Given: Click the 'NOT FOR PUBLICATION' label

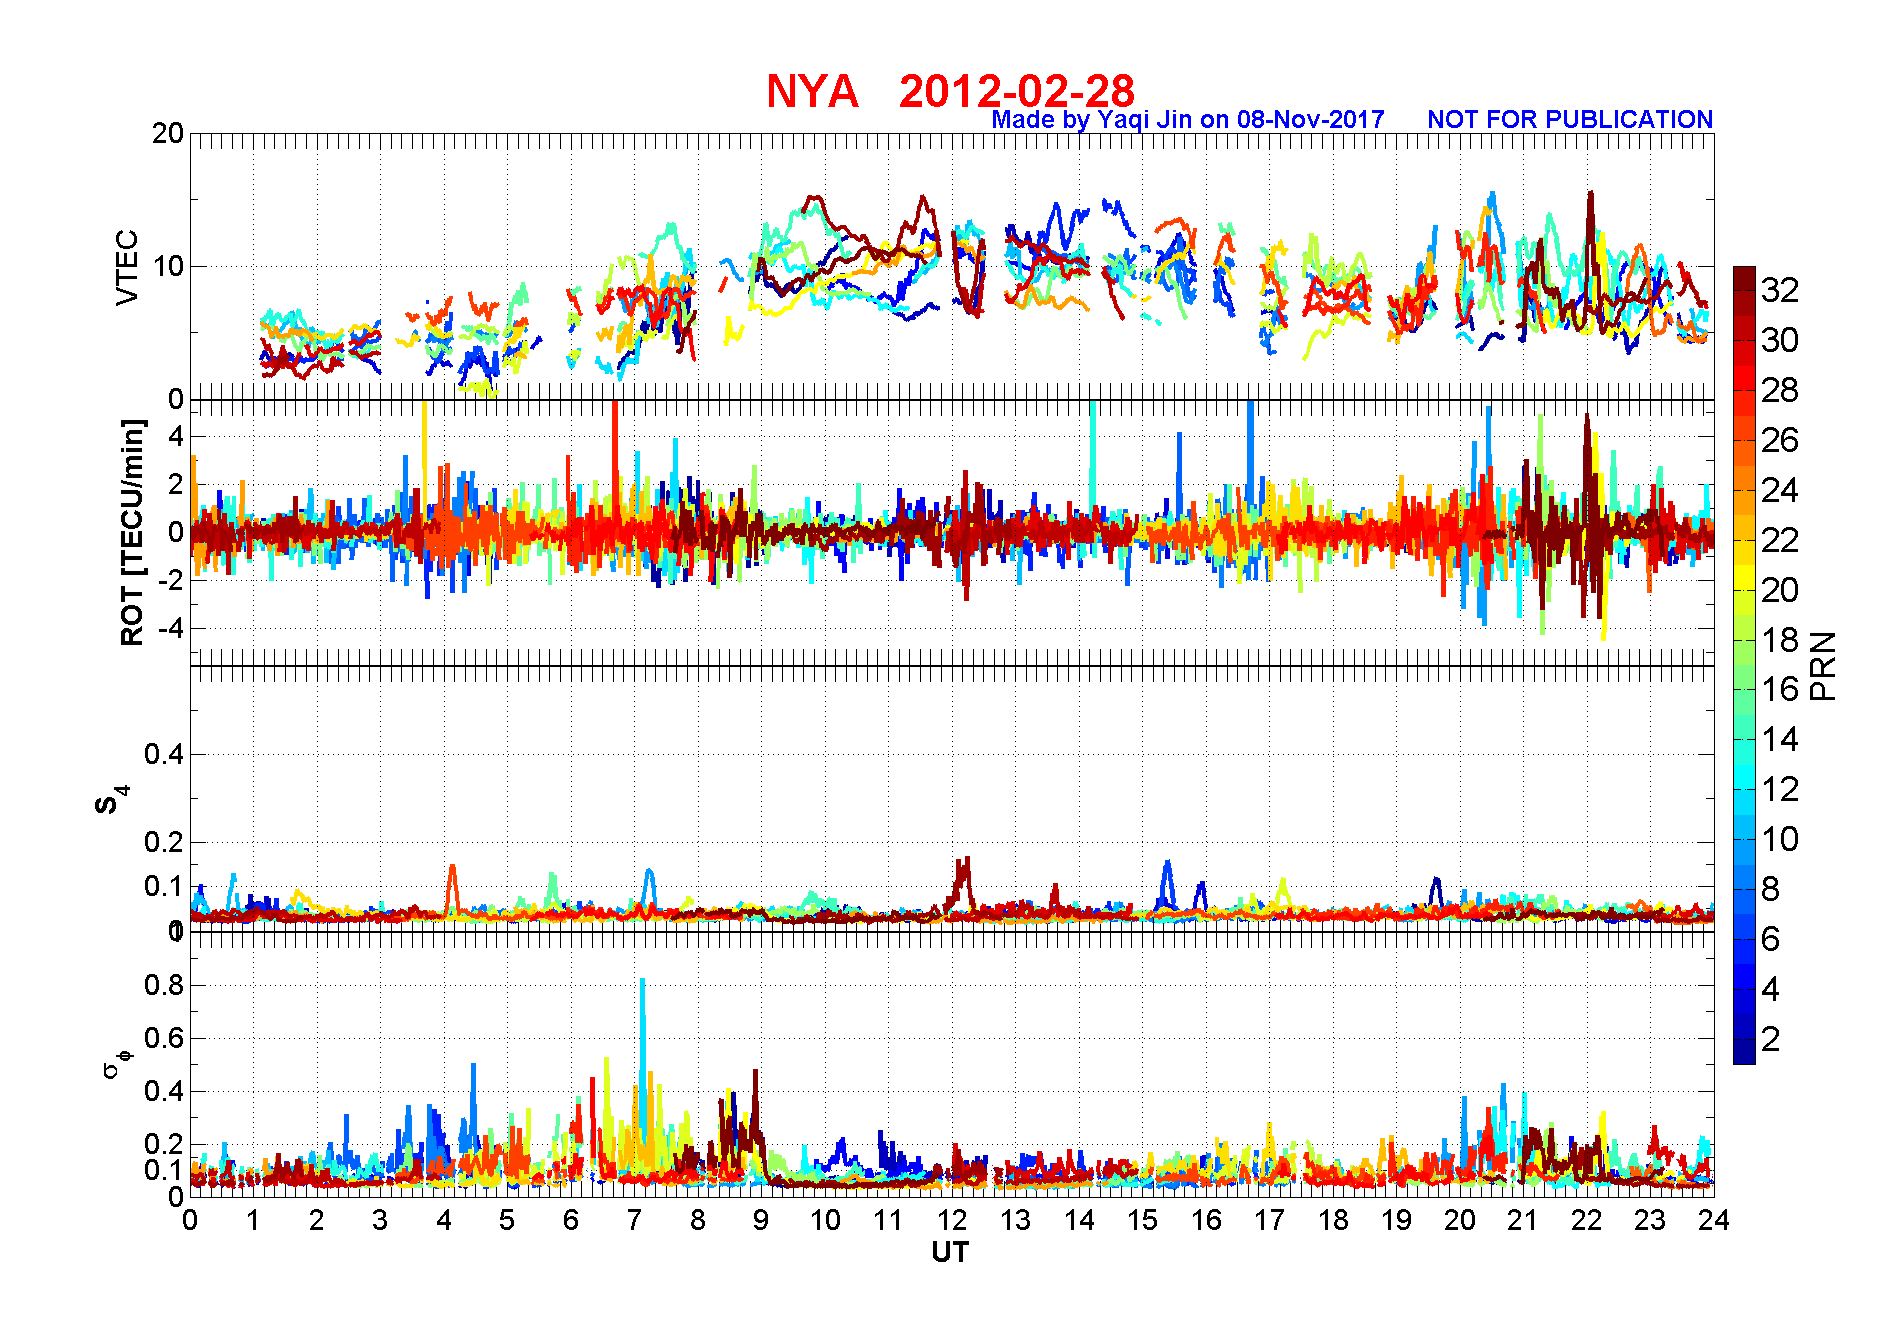Looking at the screenshot, I should point(1570,119).
